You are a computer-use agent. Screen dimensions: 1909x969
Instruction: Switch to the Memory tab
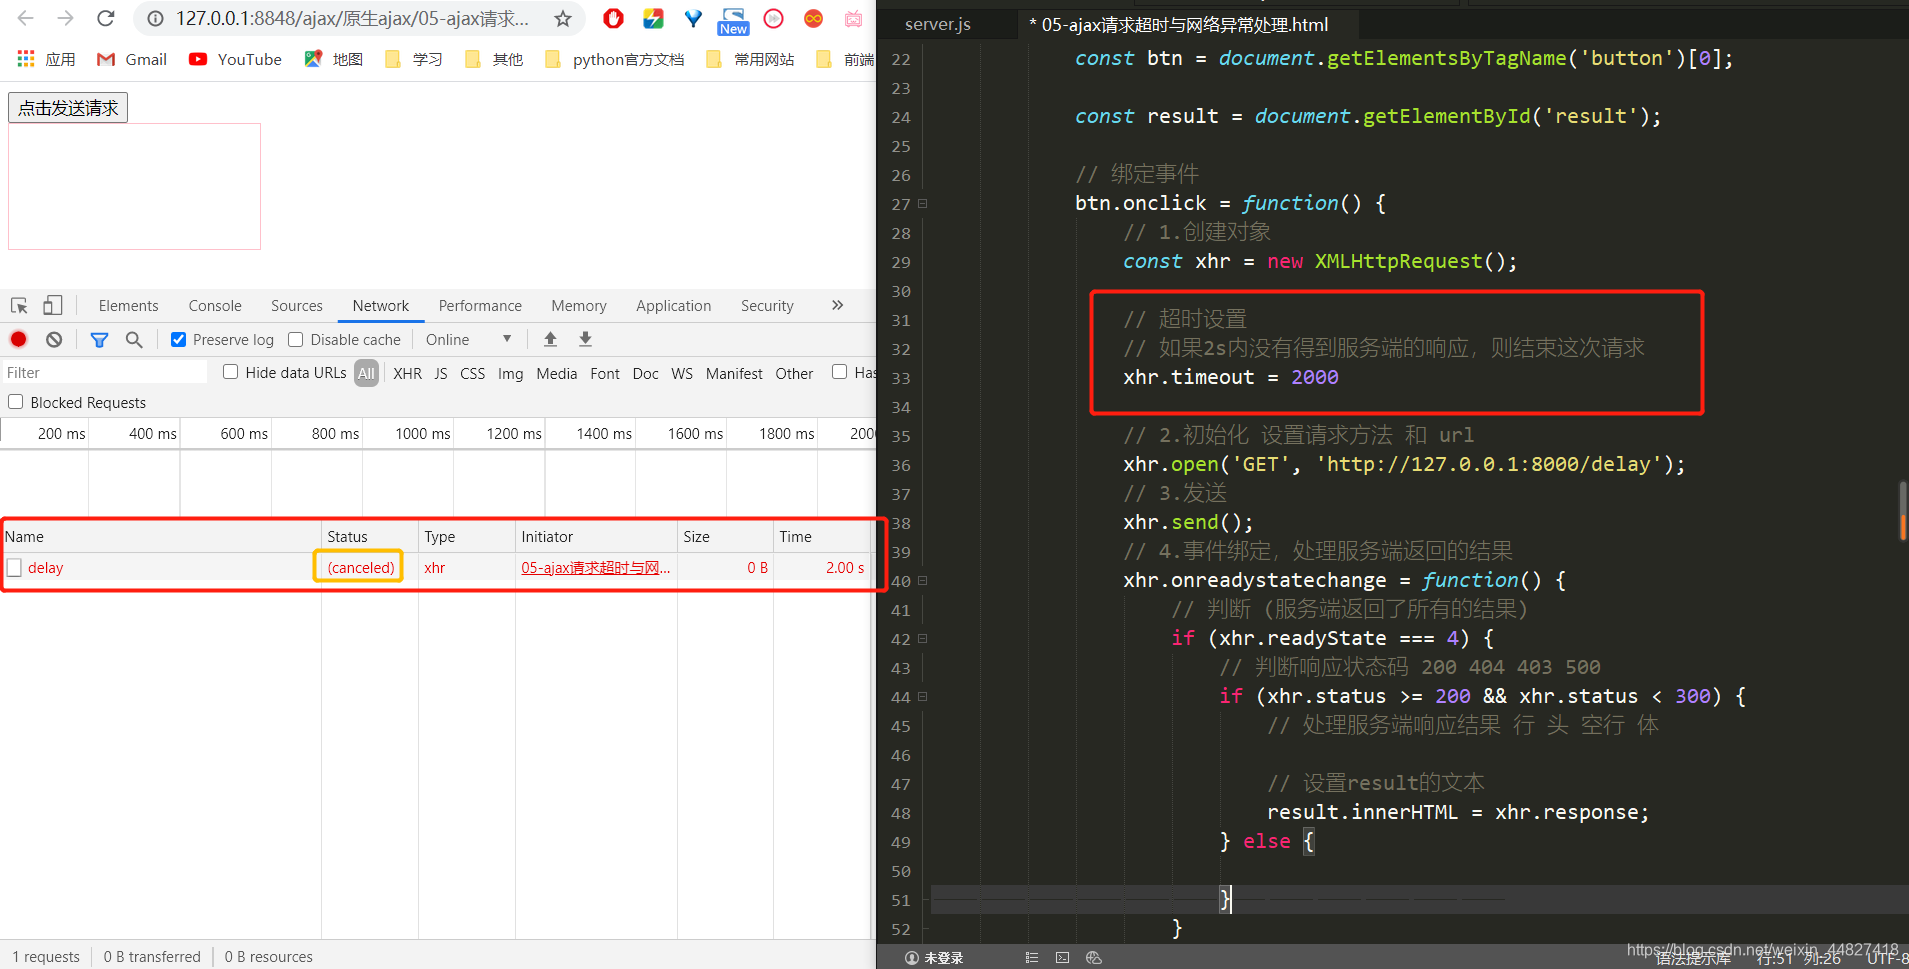tap(579, 305)
